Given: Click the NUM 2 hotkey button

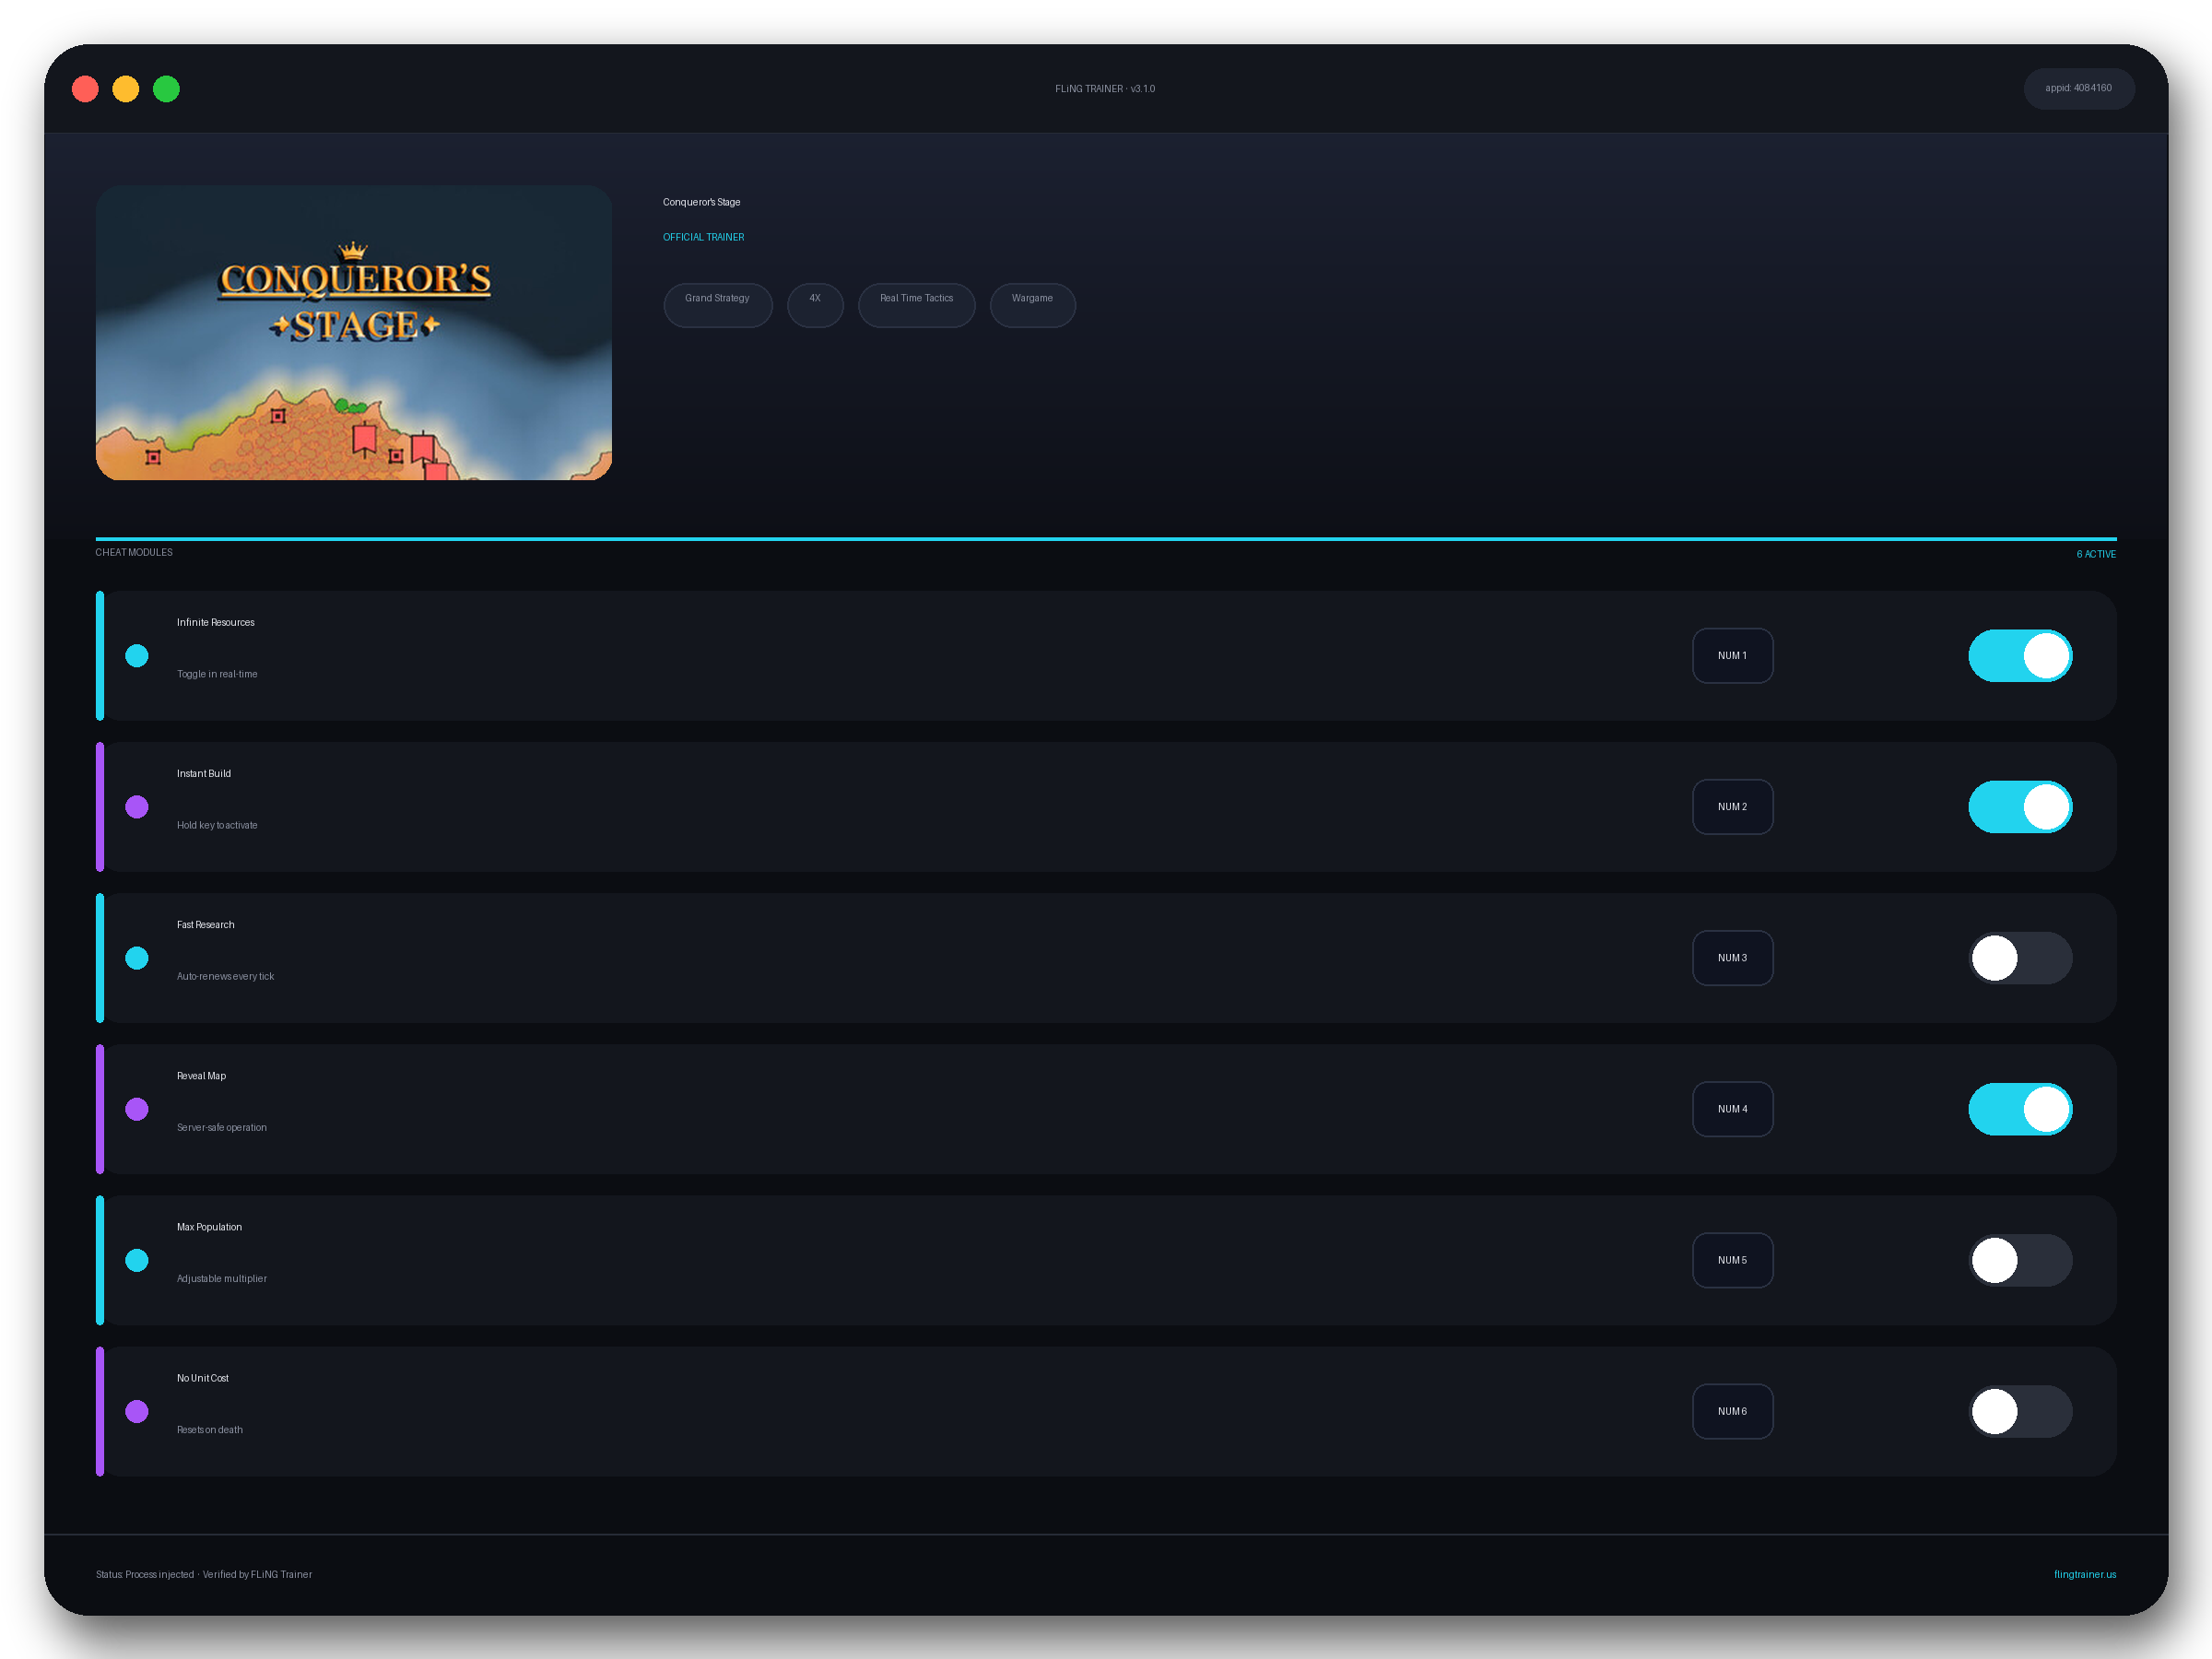Looking at the screenshot, I should point(1732,807).
